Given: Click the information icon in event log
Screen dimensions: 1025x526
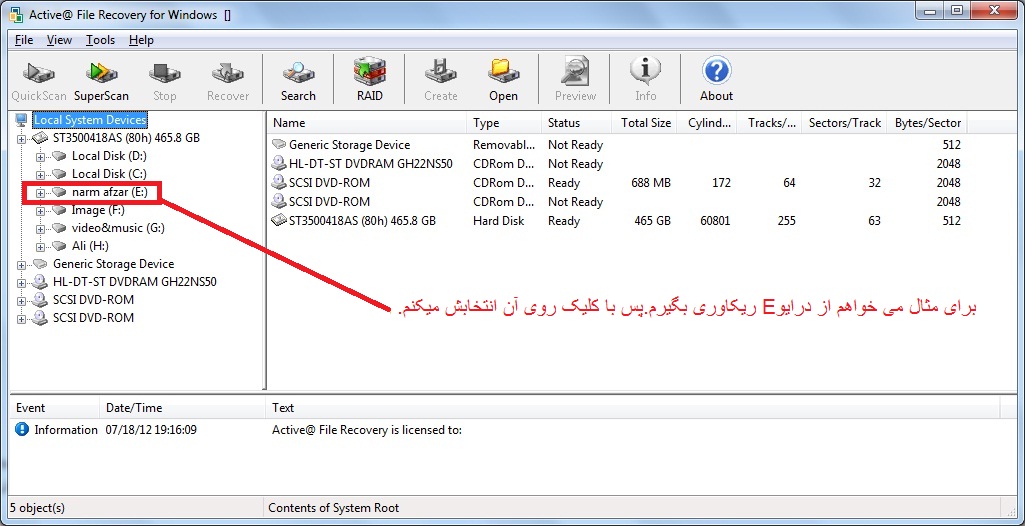Looking at the screenshot, I should [22, 429].
